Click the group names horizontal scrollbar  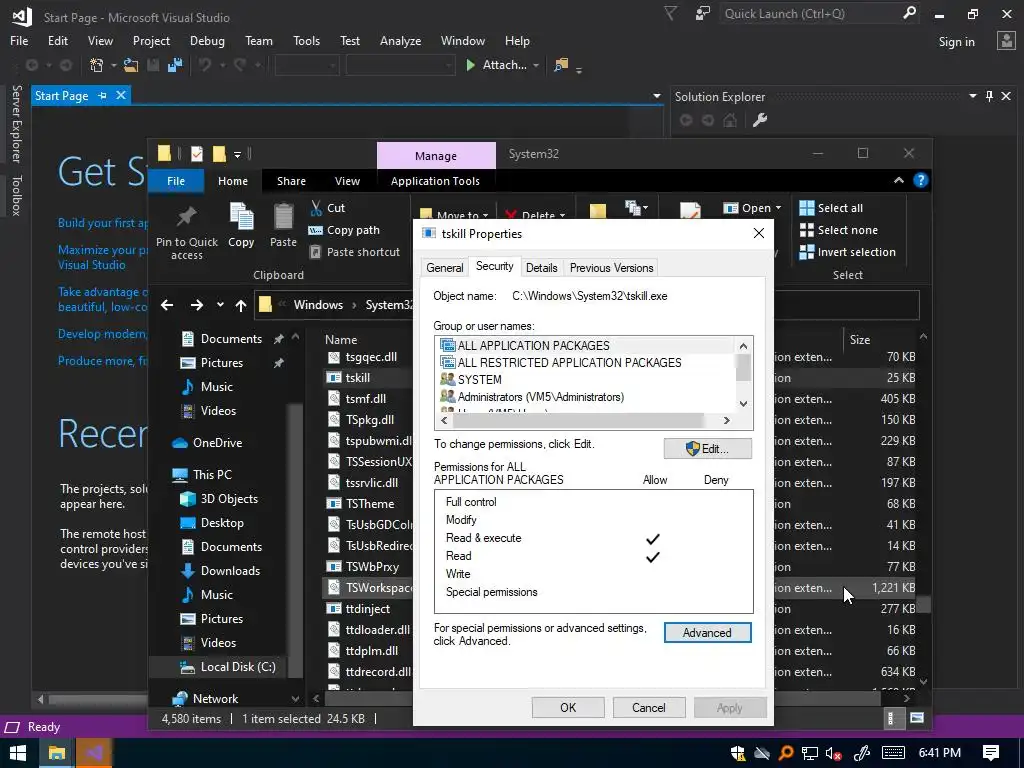point(585,421)
